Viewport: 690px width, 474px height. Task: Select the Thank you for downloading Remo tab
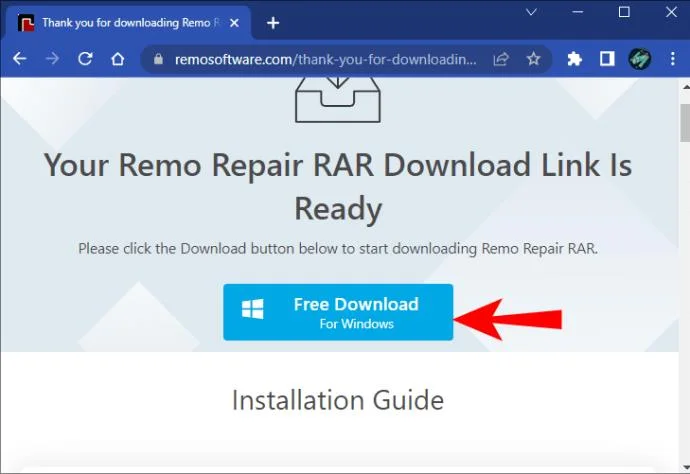128,23
